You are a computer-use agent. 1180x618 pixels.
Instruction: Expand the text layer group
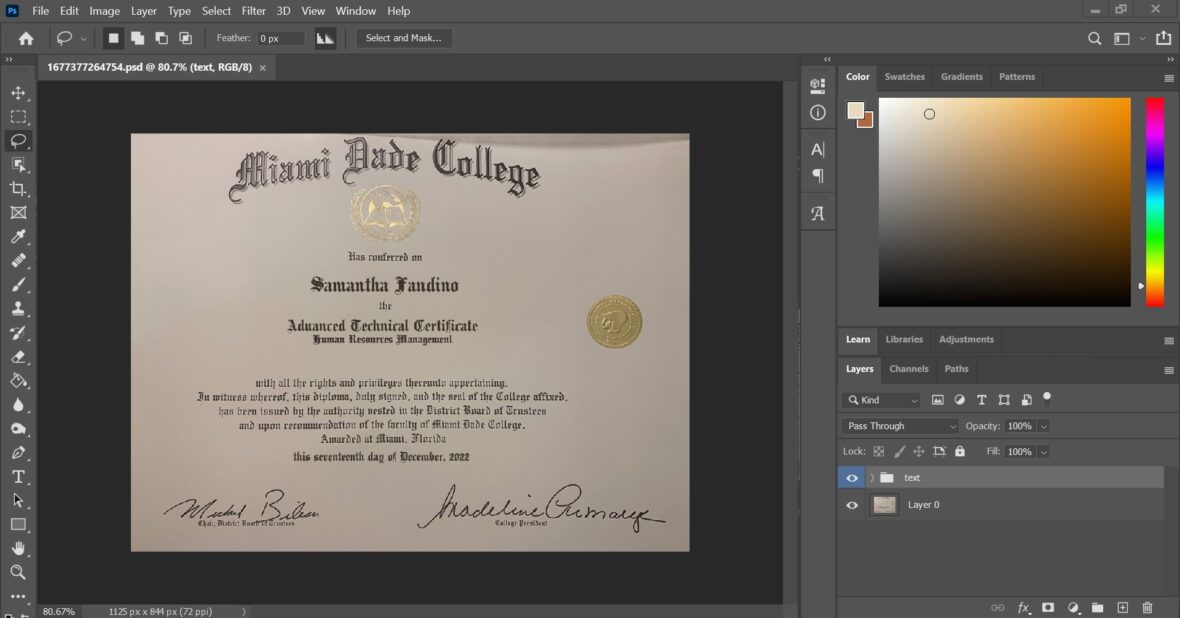[x=872, y=478]
